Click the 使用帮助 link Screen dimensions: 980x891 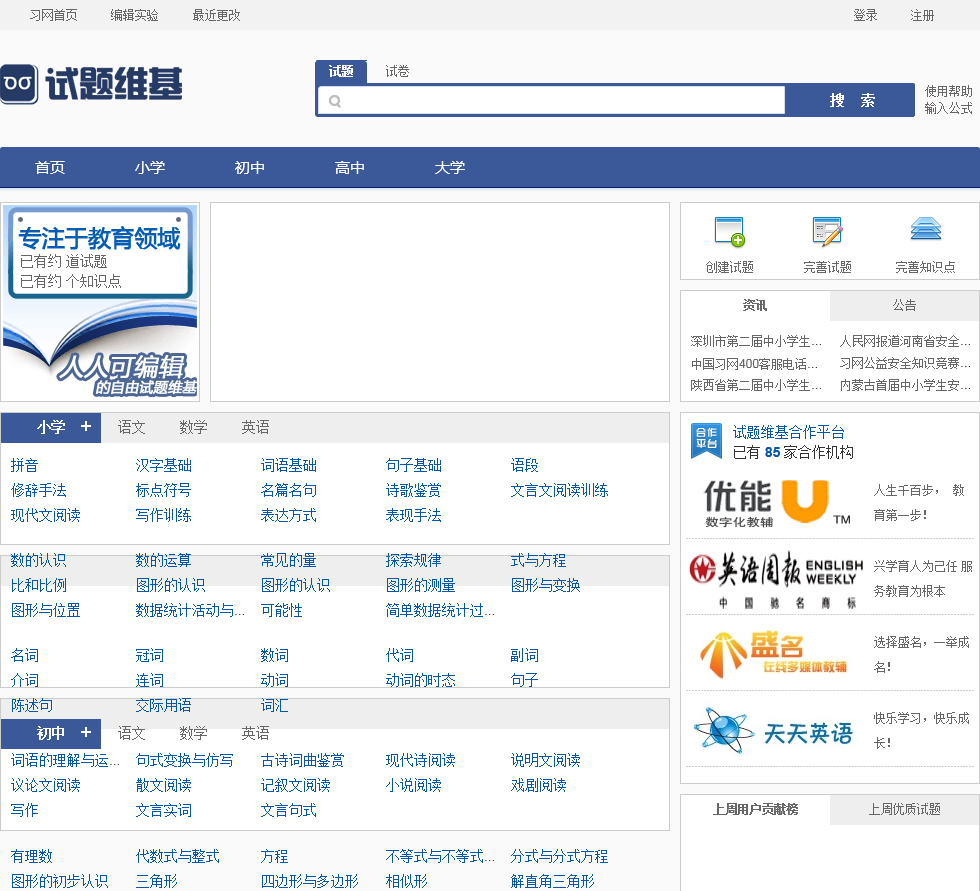tap(949, 91)
